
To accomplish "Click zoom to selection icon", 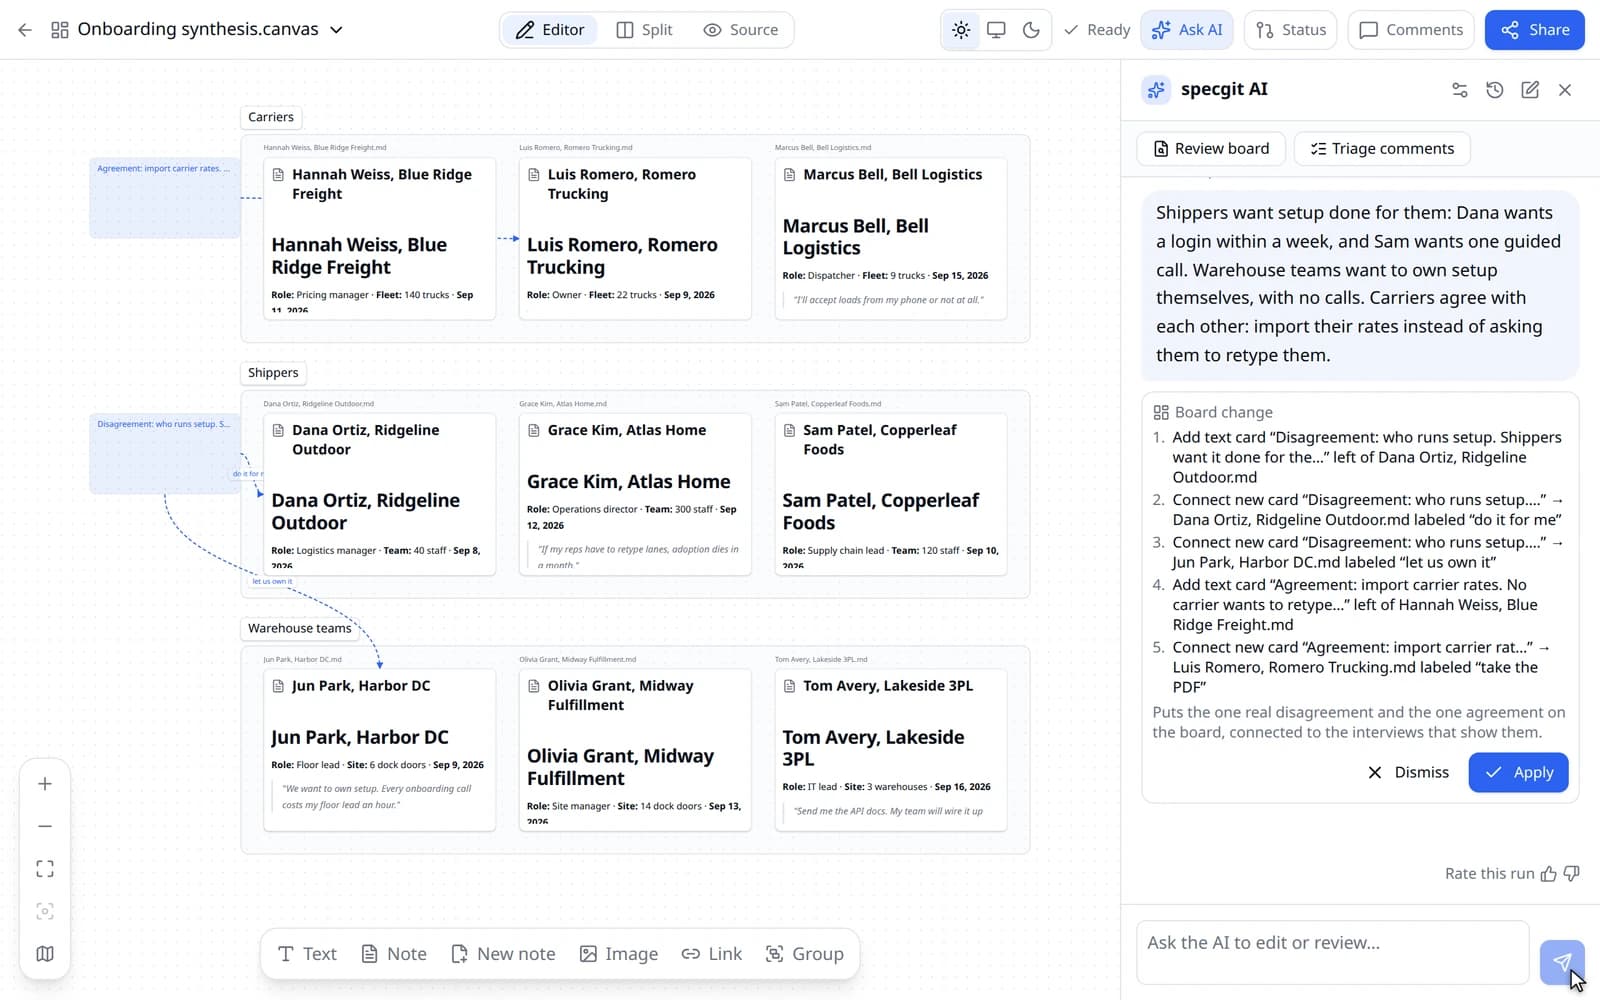I will click(45, 911).
